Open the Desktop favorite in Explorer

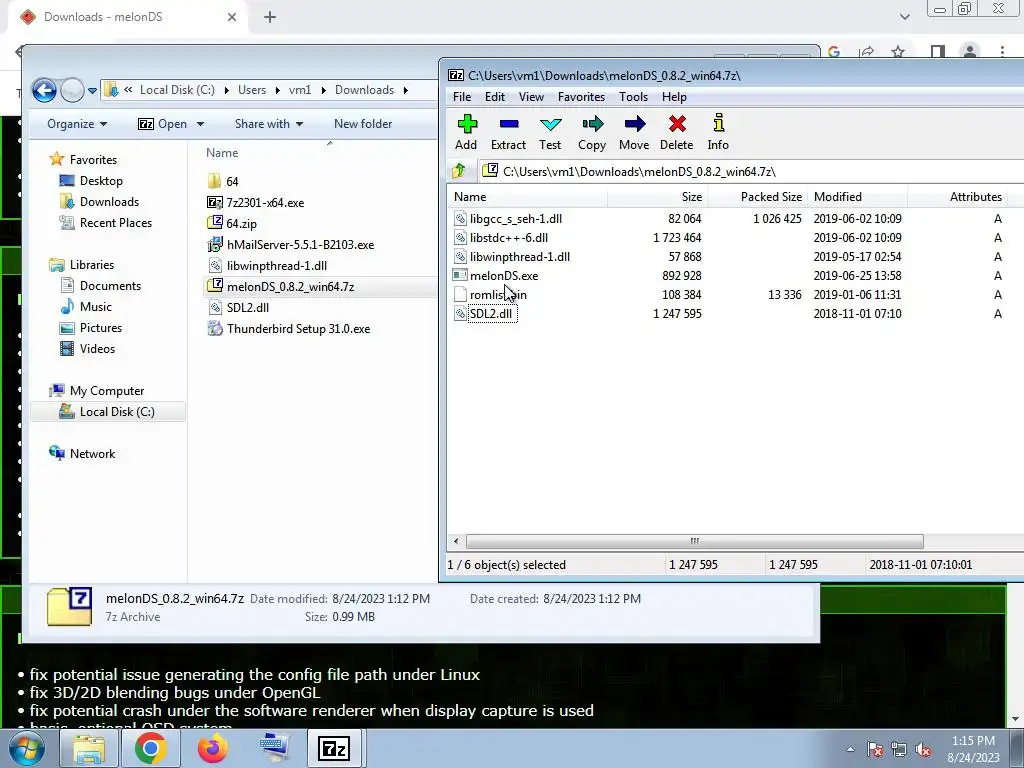(x=91, y=181)
